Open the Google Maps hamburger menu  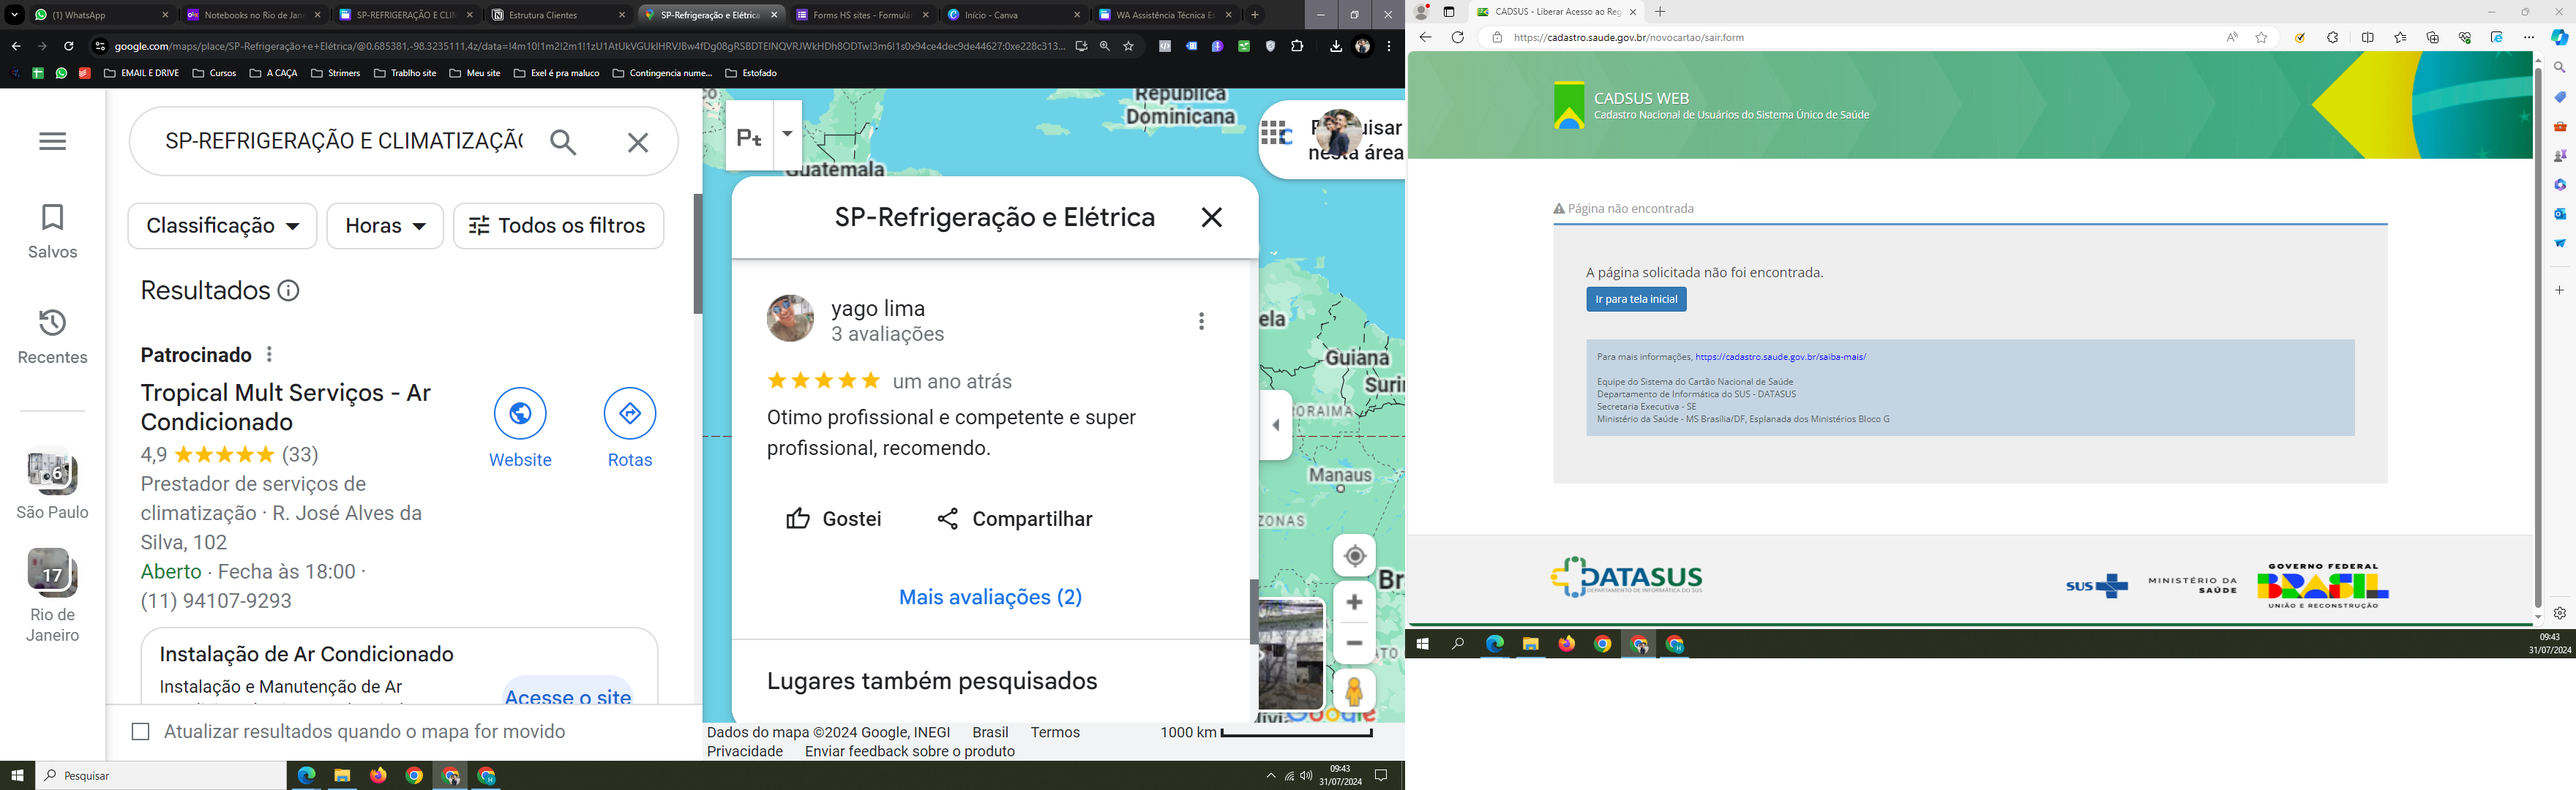coord(52,141)
